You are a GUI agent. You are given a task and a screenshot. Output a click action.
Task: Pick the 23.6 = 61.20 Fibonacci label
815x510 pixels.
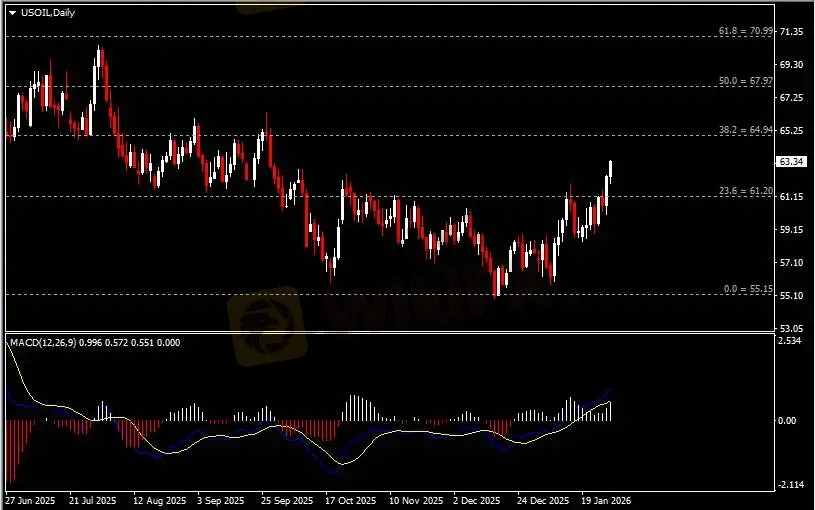(x=746, y=191)
